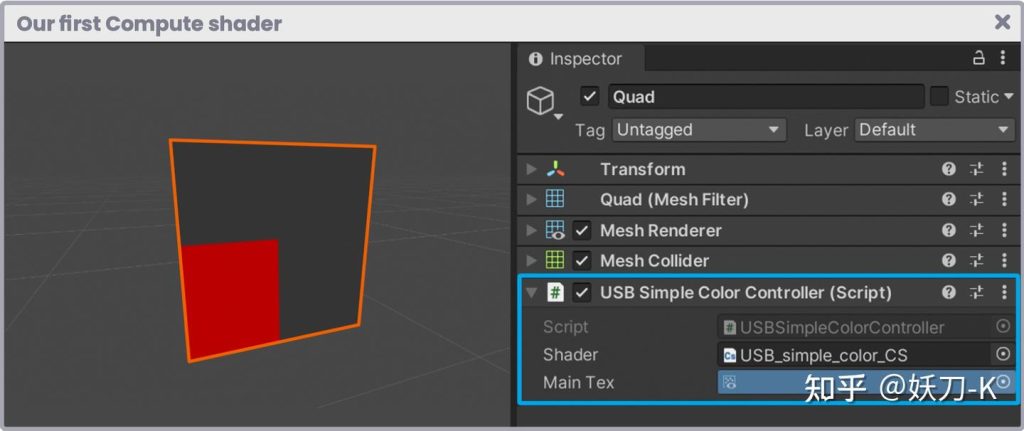The height and width of the screenshot is (431, 1024).
Task: Click the Shader field object picker
Action: 1002,354
